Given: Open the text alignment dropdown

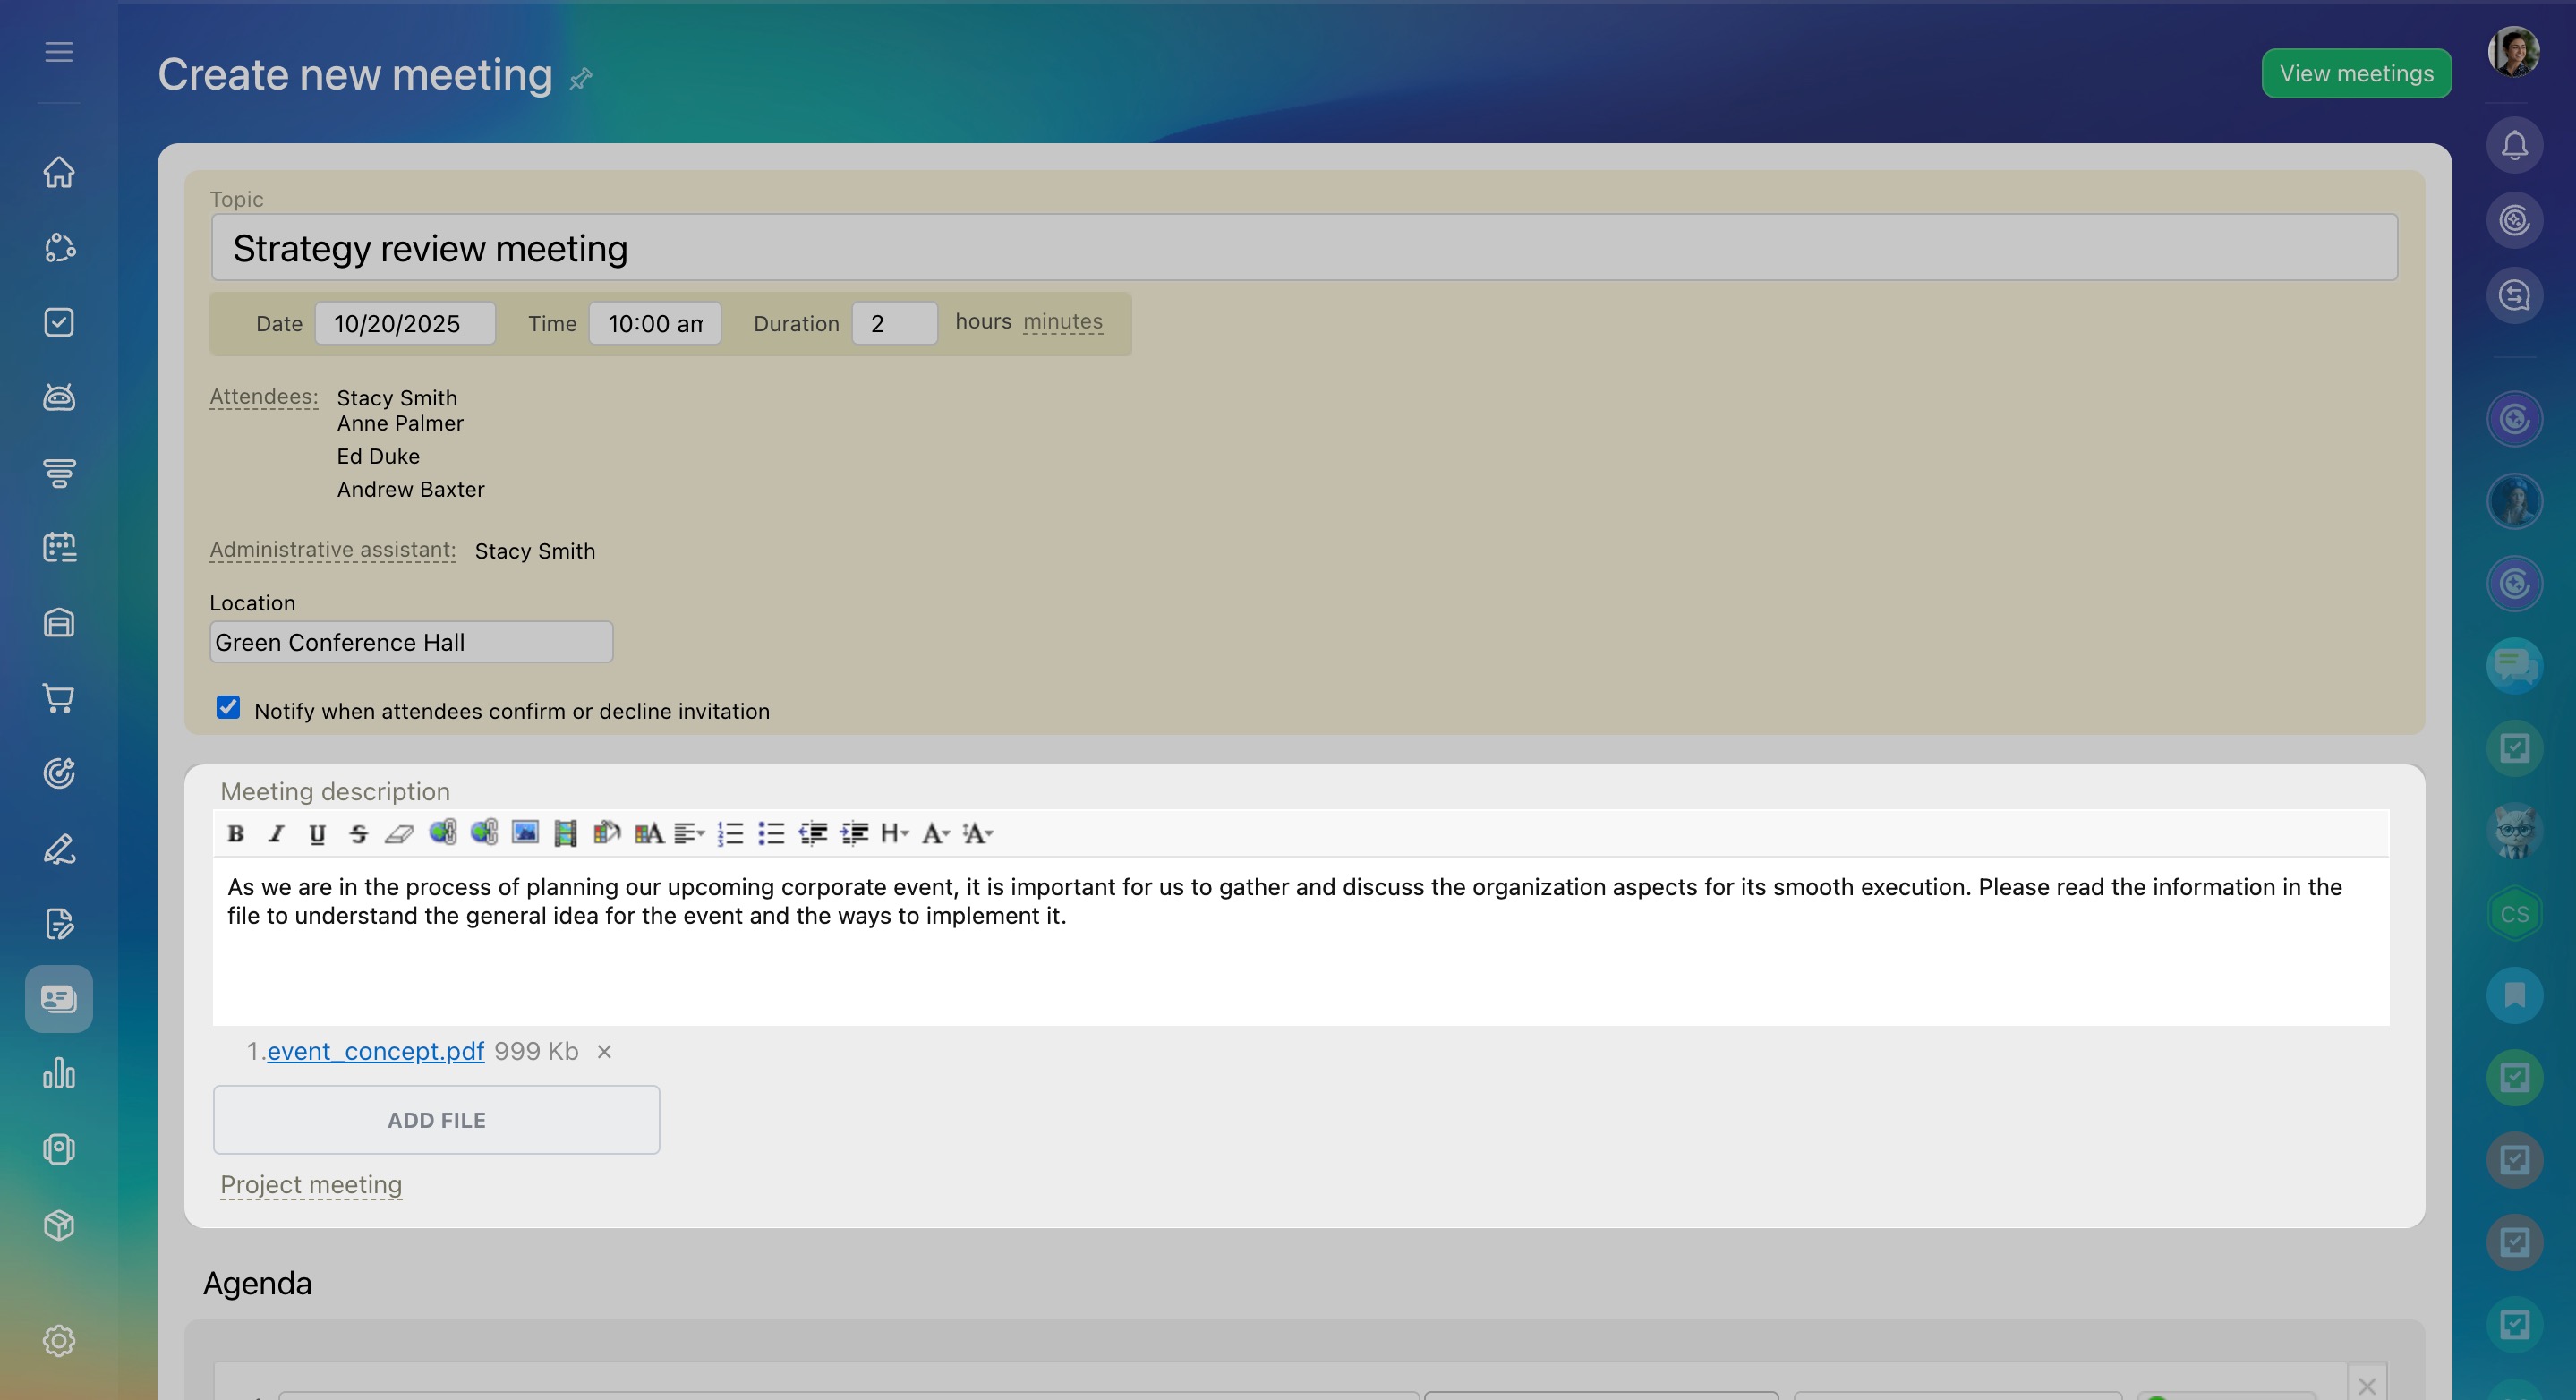Looking at the screenshot, I should [689, 833].
